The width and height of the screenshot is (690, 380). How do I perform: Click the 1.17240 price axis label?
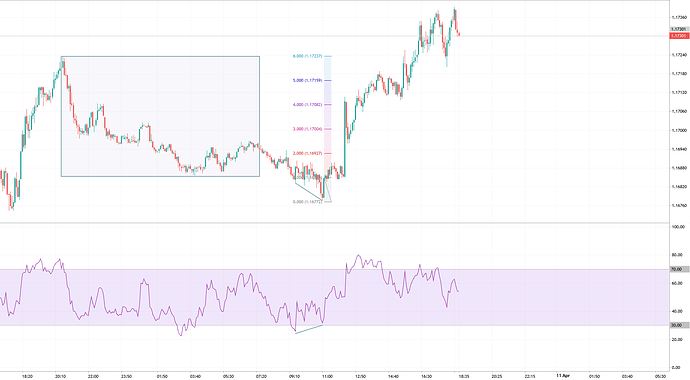pyautogui.click(x=679, y=55)
